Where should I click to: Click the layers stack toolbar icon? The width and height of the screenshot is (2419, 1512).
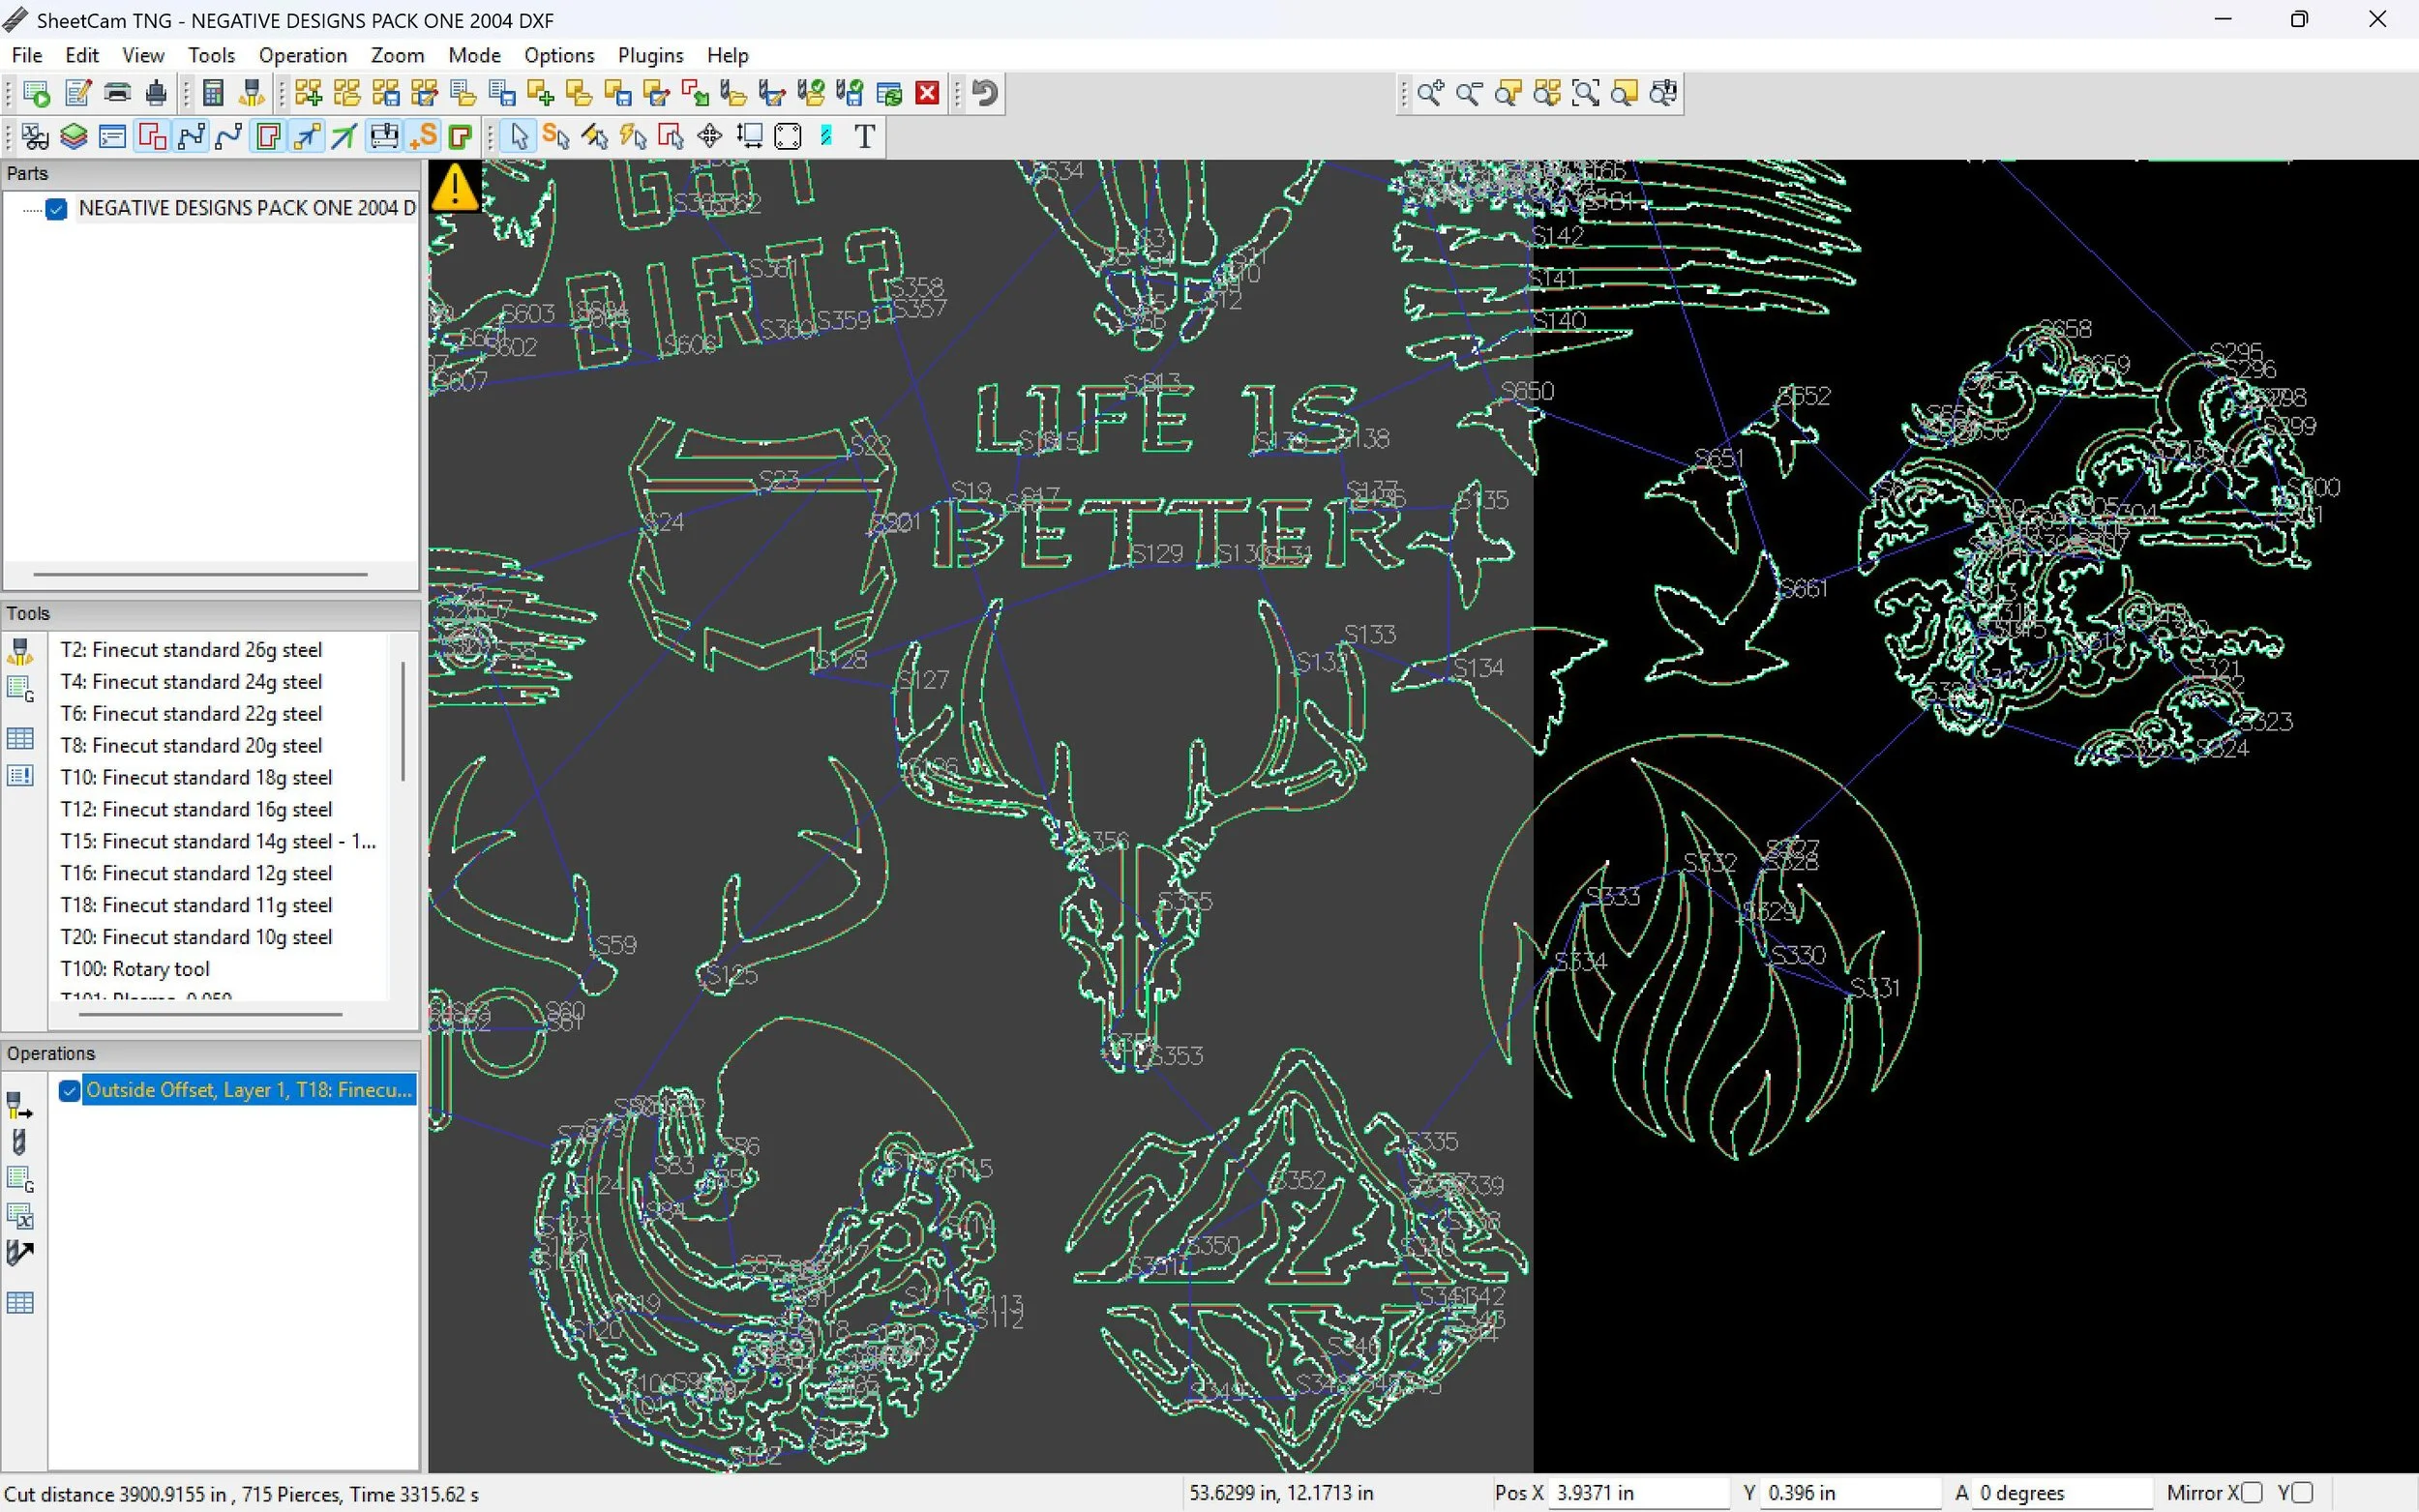74,136
